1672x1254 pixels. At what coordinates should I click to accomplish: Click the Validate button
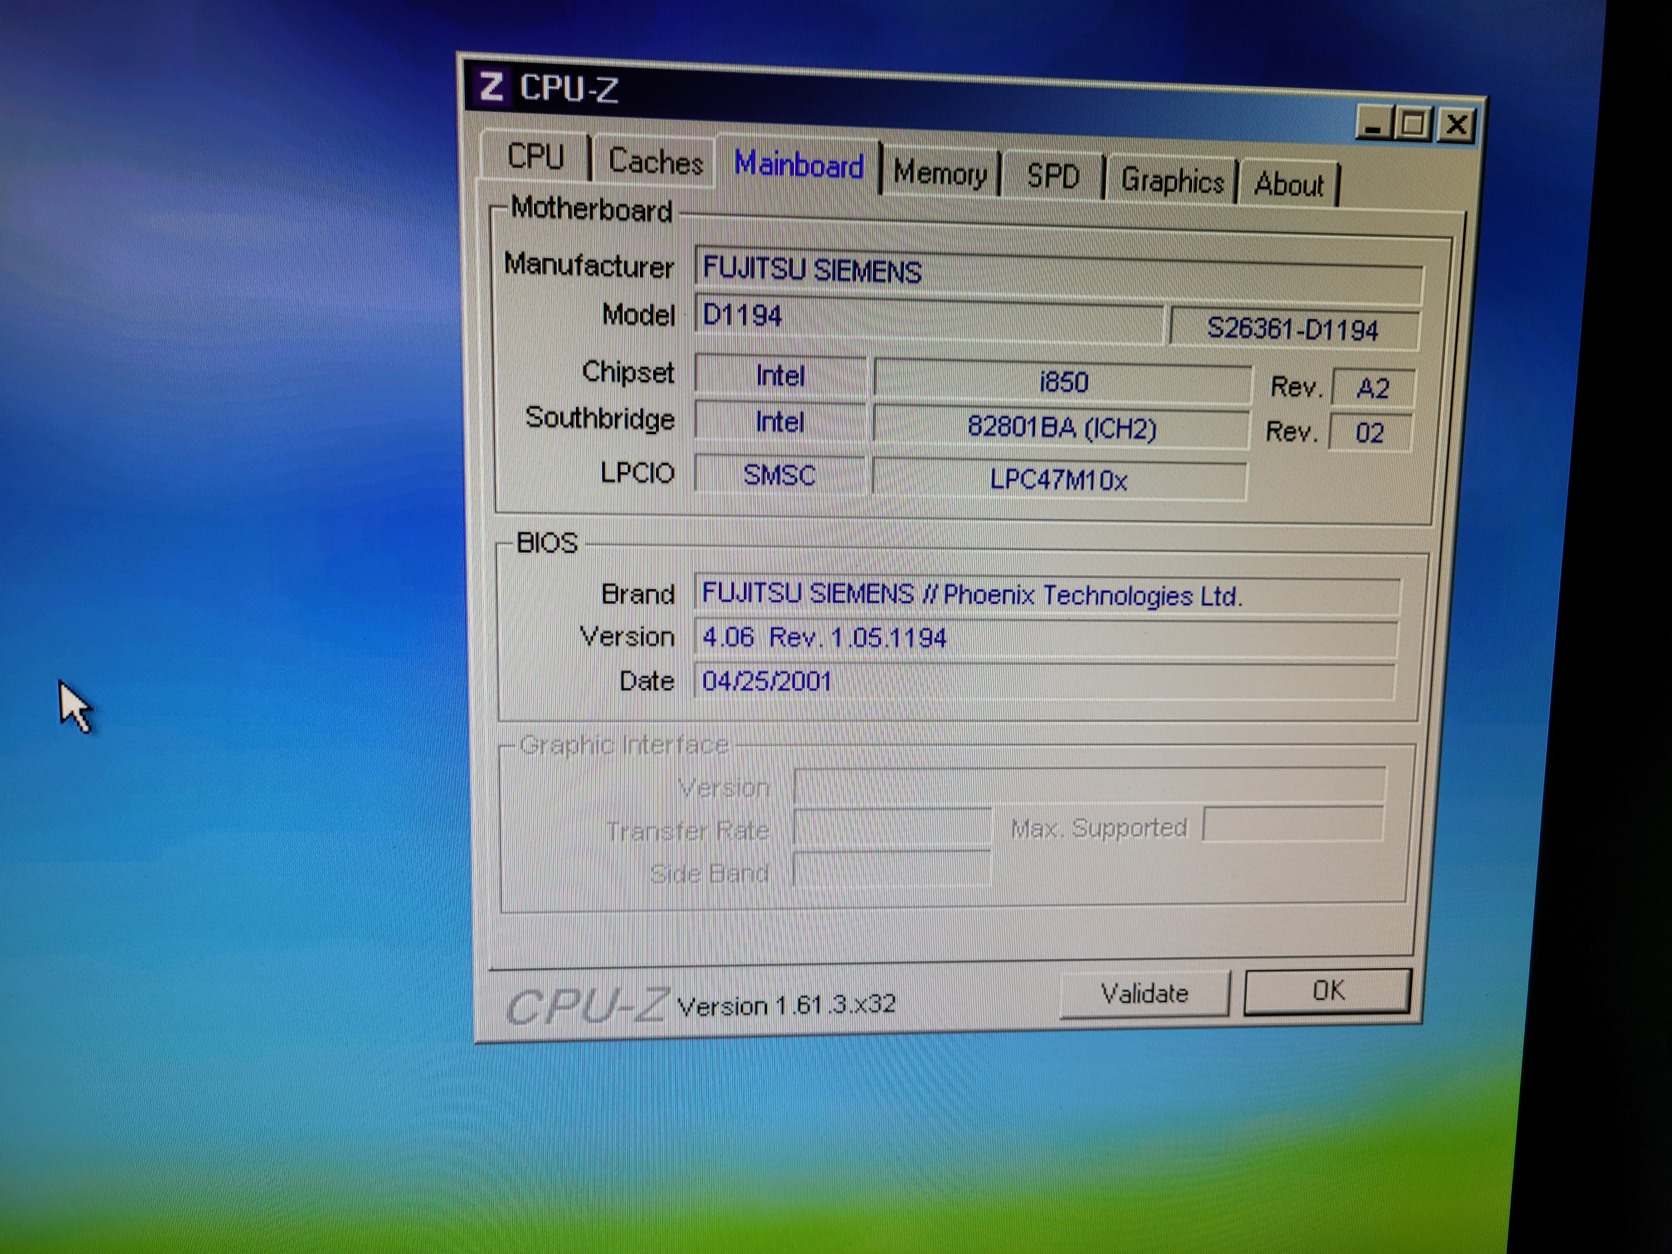[x=1144, y=994]
